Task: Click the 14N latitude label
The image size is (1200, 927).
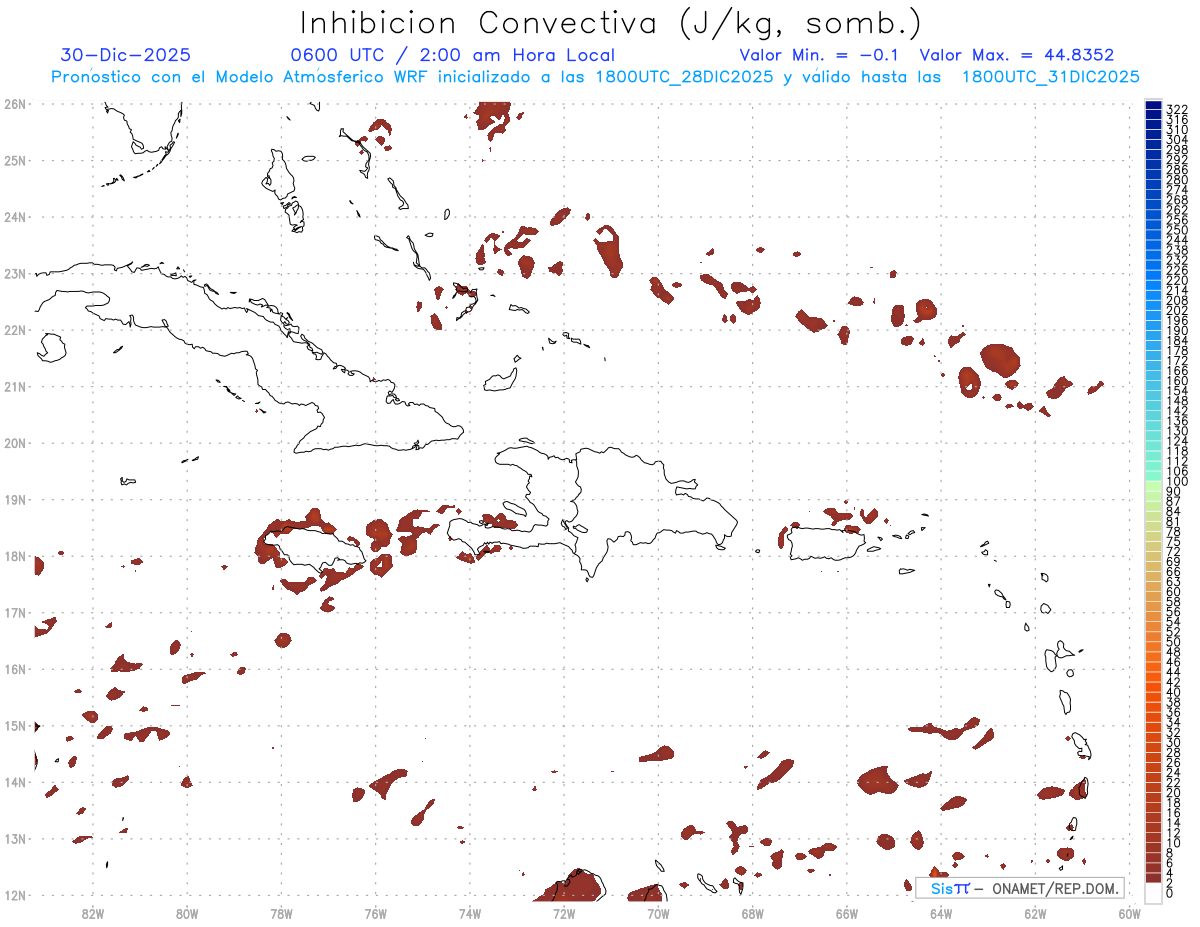Action: pyautogui.click(x=15, y=782)
